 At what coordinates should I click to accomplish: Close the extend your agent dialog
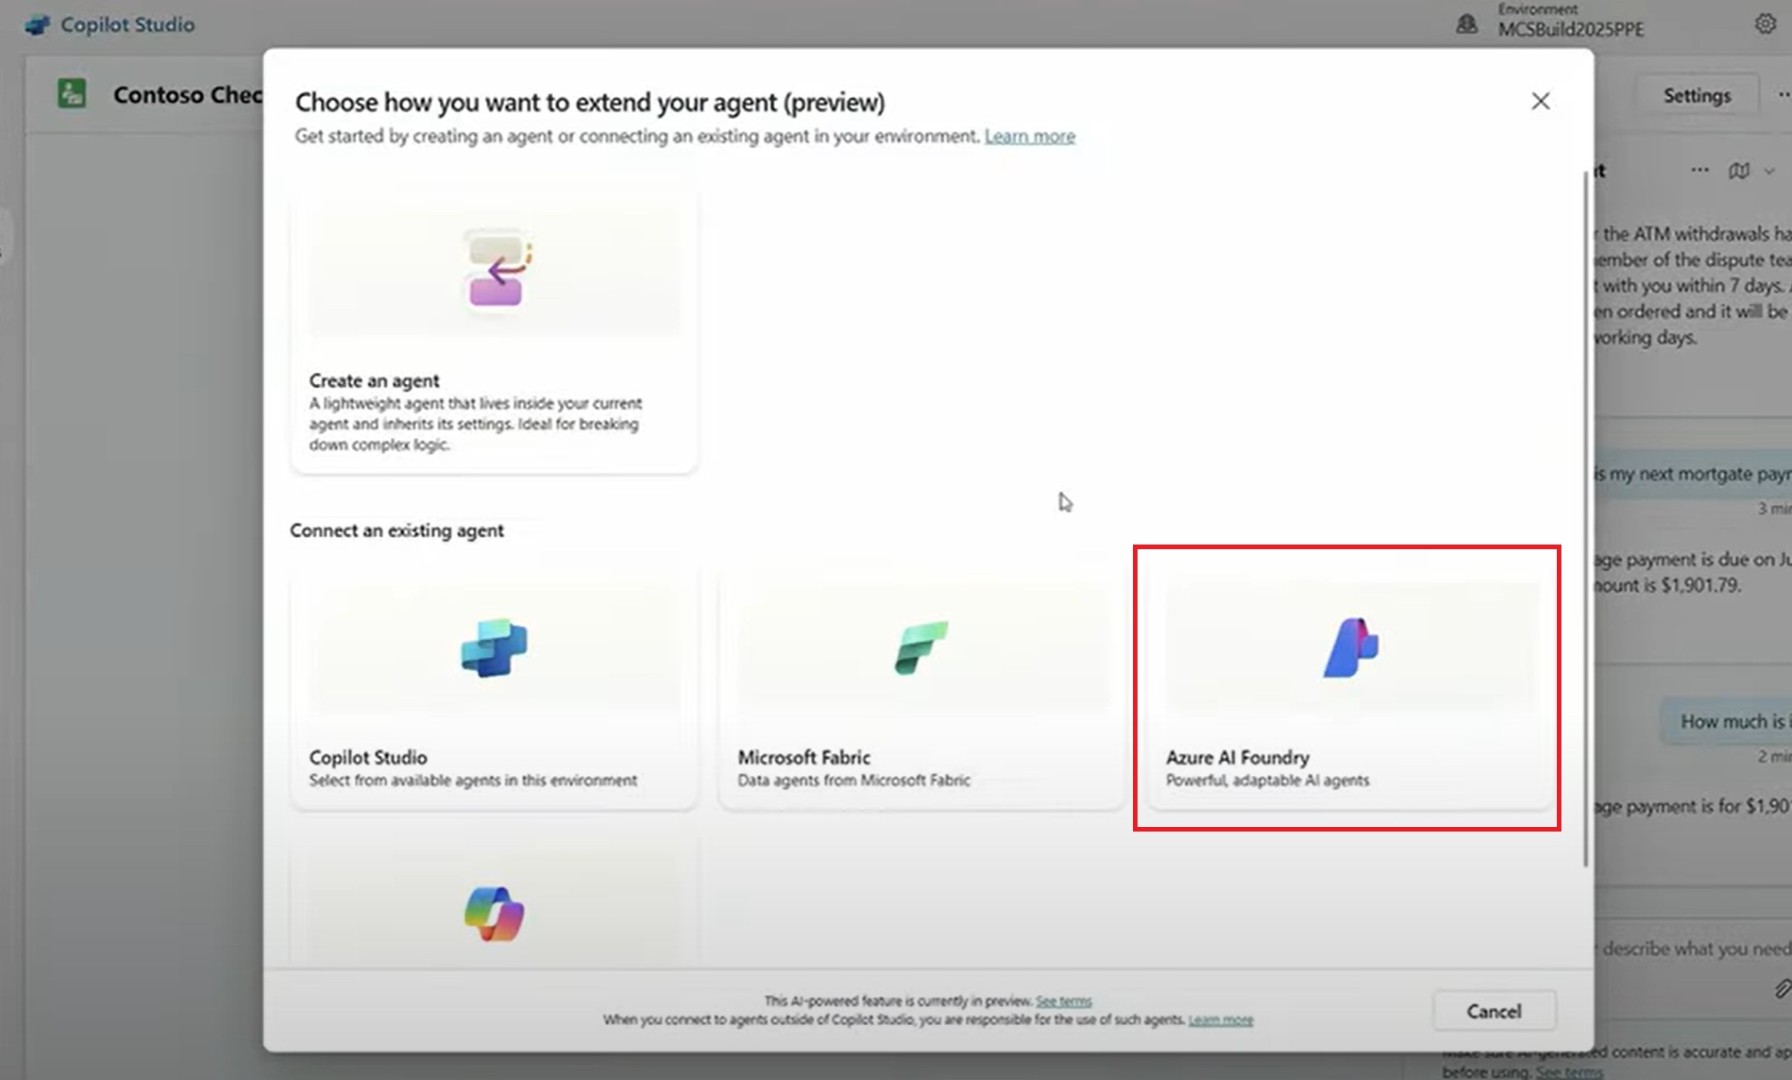point(1540,101)
